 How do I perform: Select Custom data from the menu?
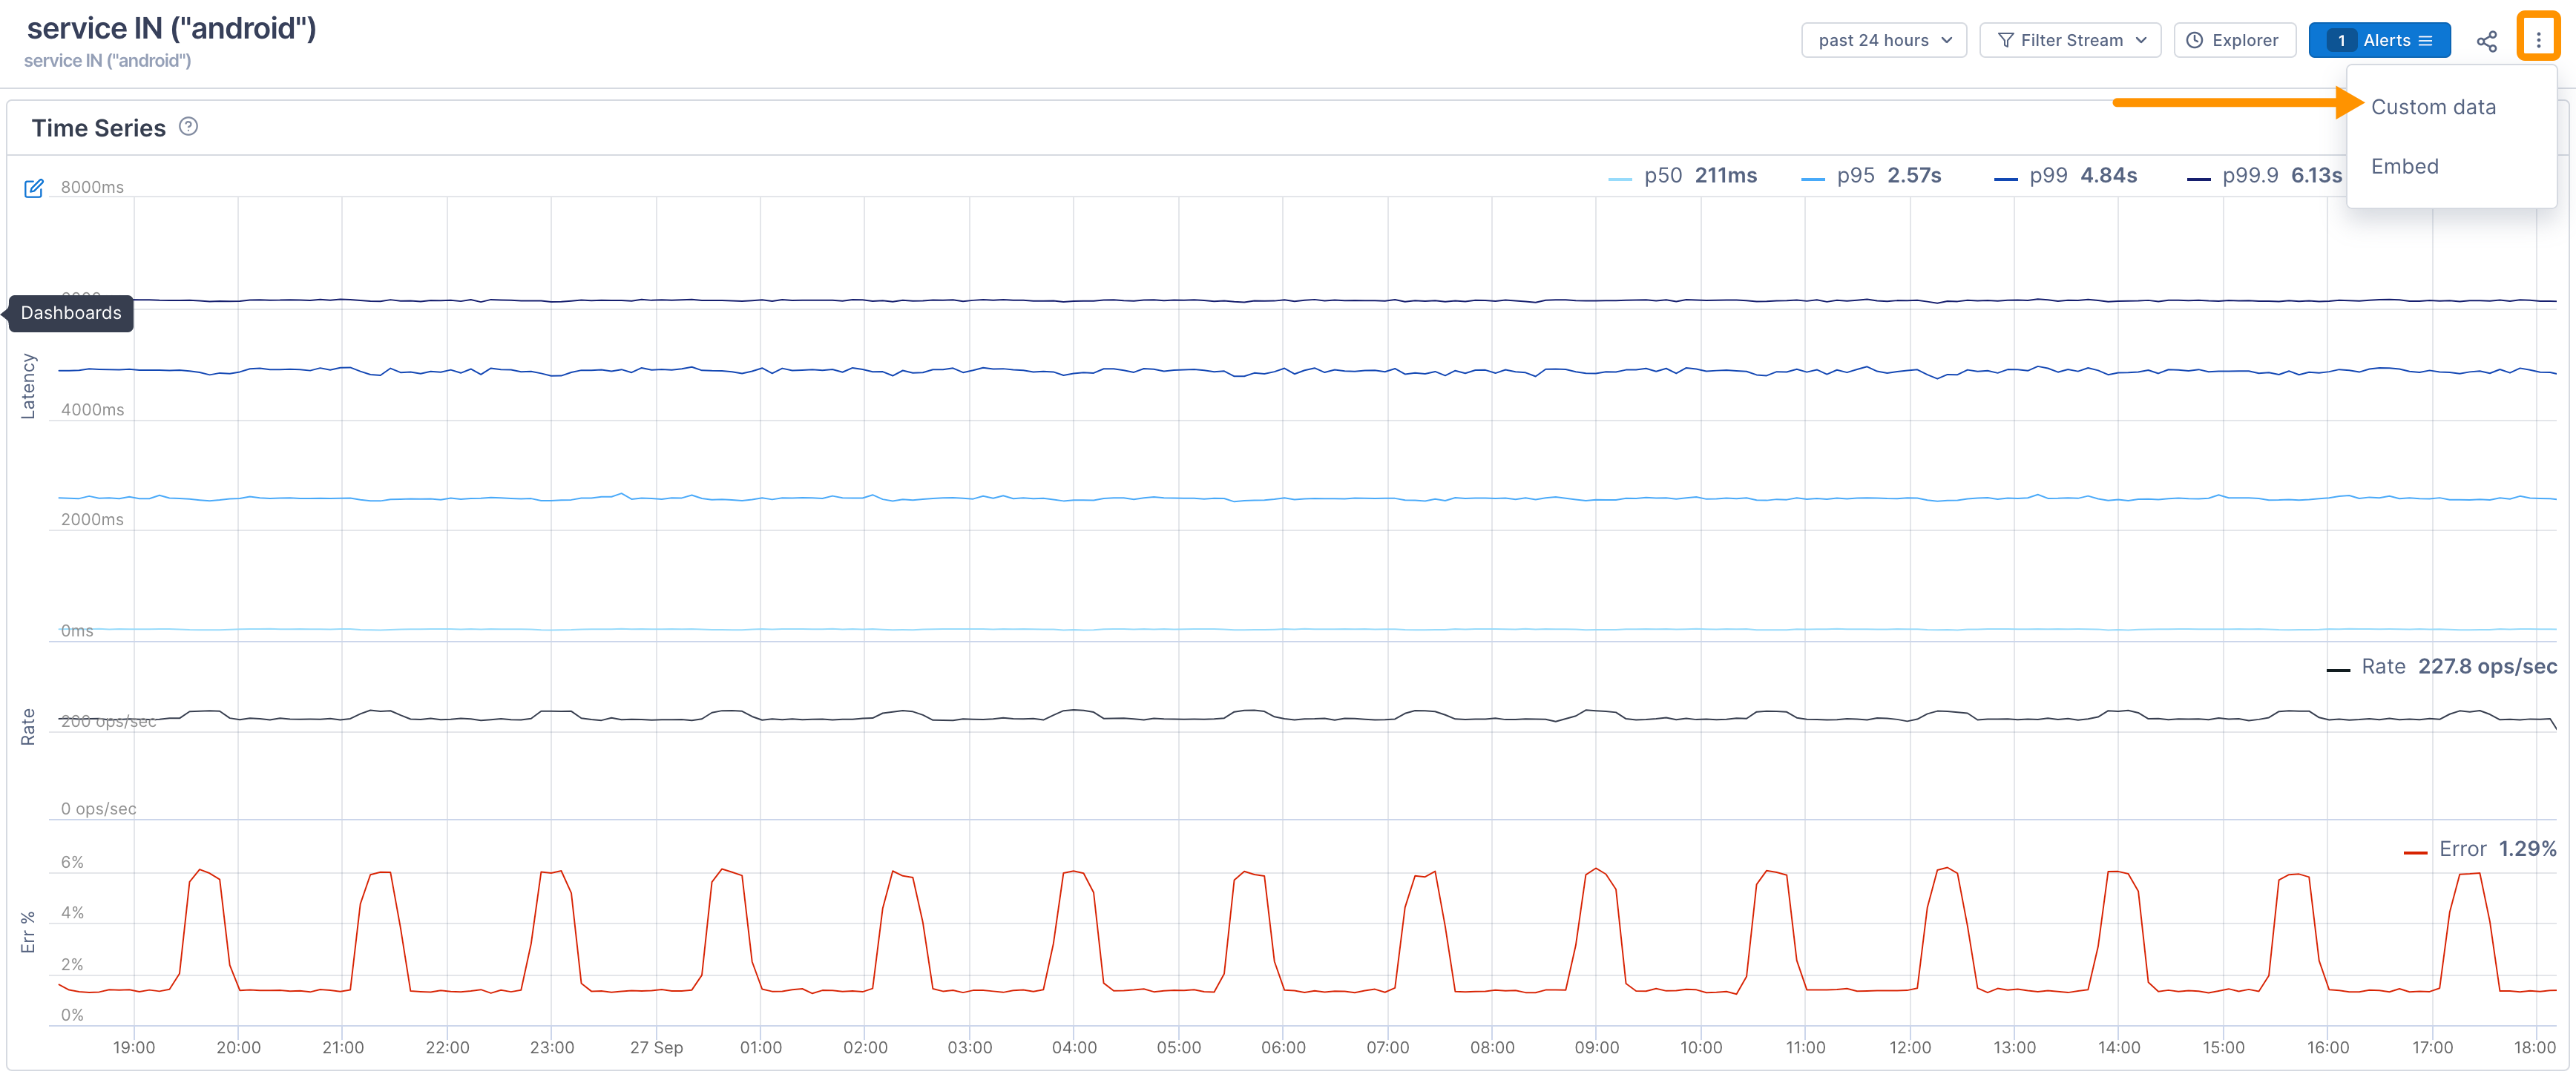[x=2433, y=107]
